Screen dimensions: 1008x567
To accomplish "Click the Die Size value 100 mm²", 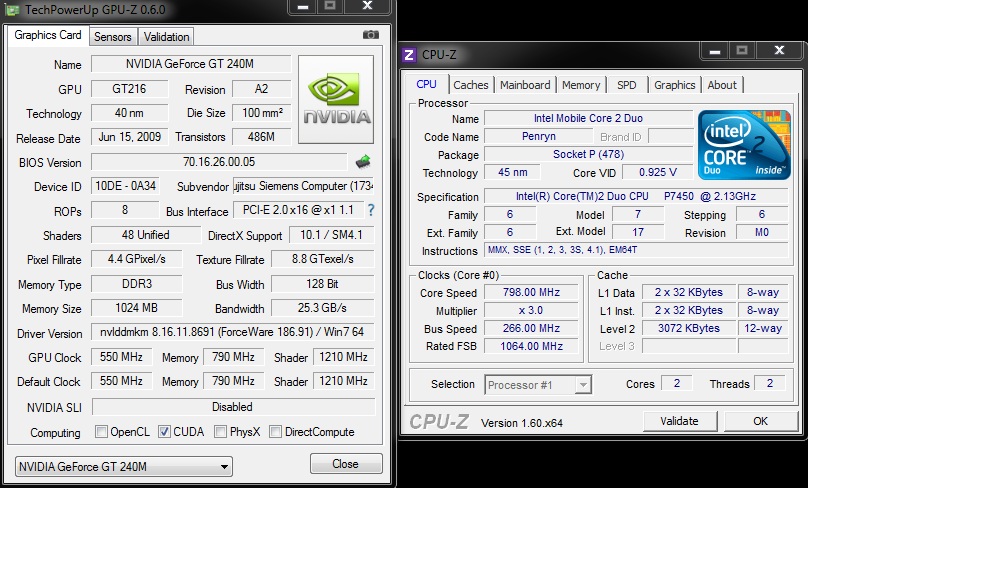I will point(261,112).
